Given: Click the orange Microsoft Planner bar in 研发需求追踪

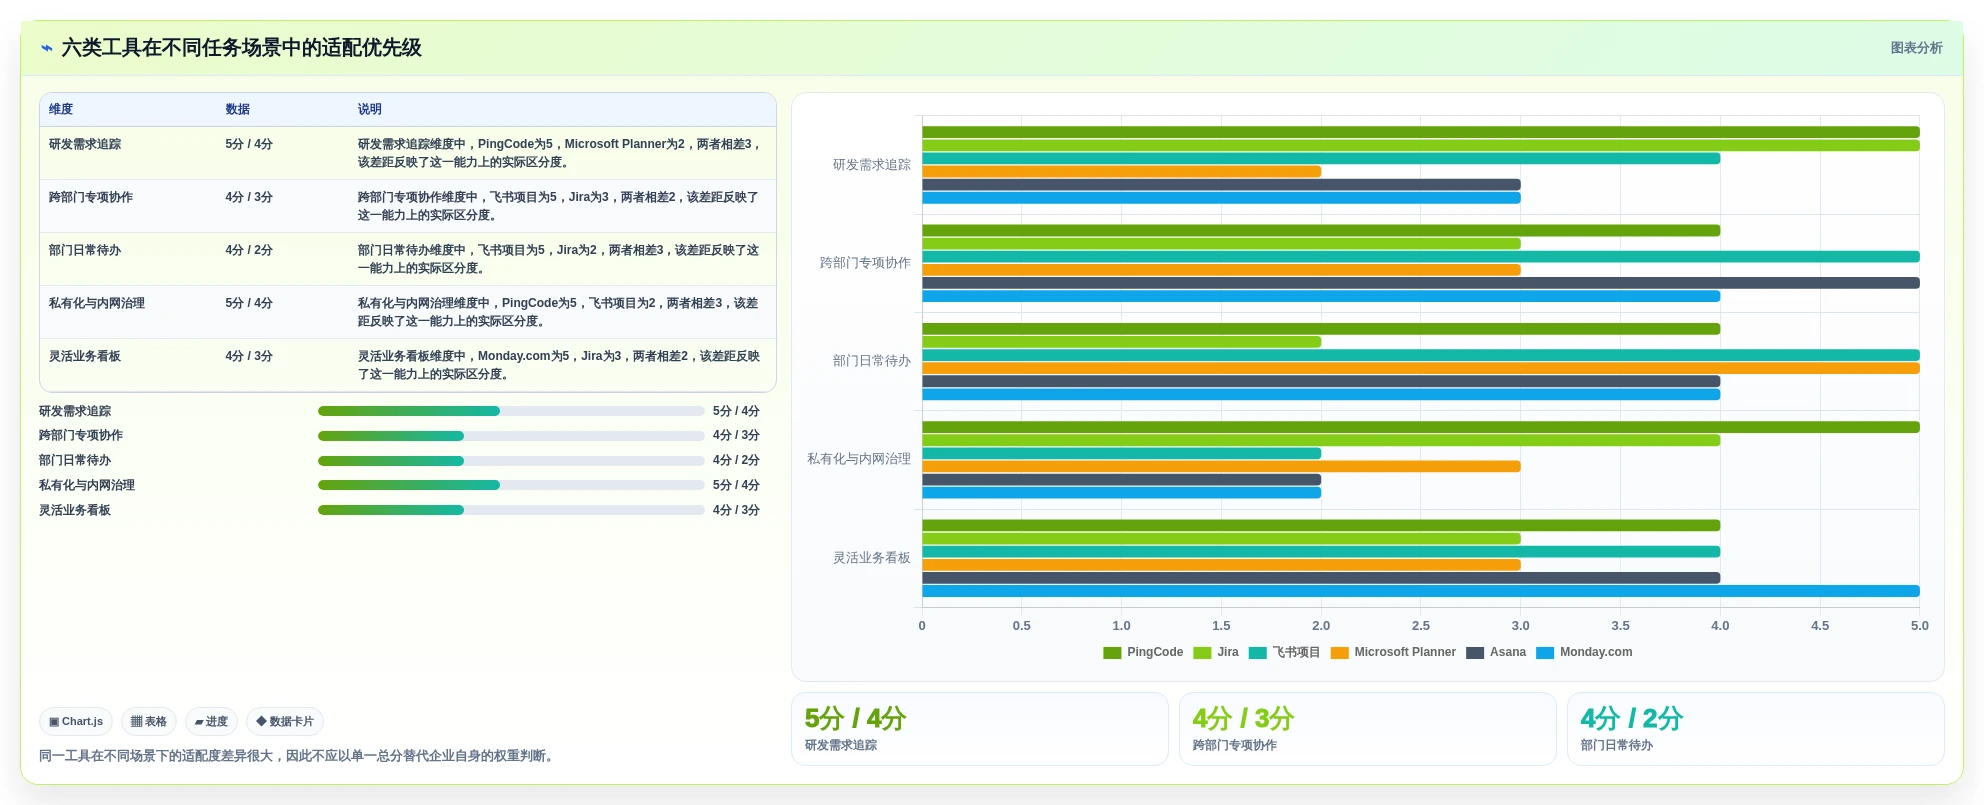Looking at the screenshot, I should click(x=1121, y=172).
